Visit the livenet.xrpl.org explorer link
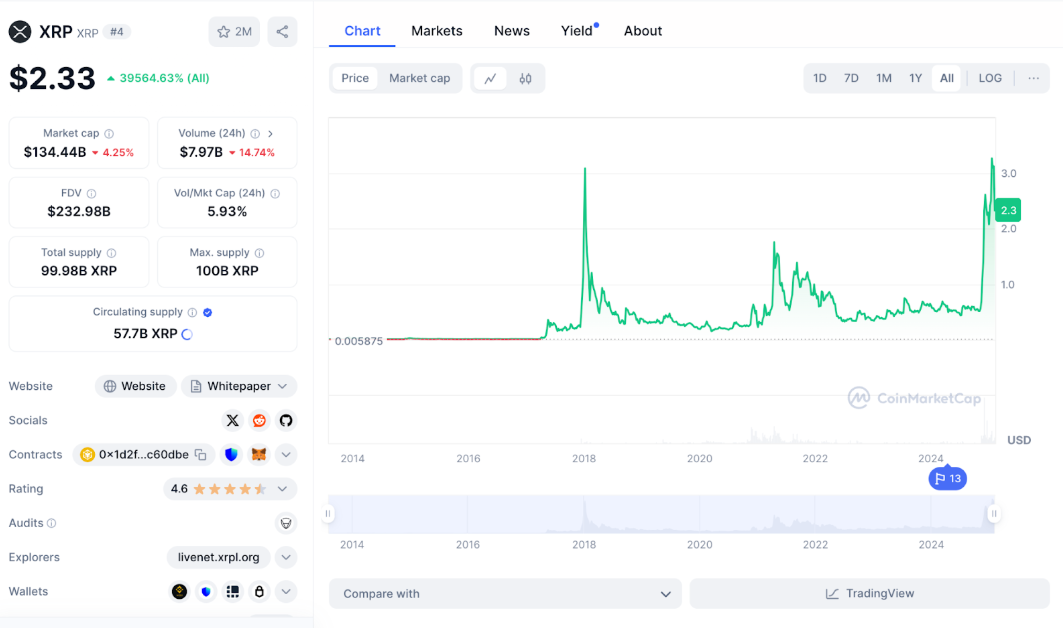The height and width of the screenshot is (634, 1063). coord(219,557)
